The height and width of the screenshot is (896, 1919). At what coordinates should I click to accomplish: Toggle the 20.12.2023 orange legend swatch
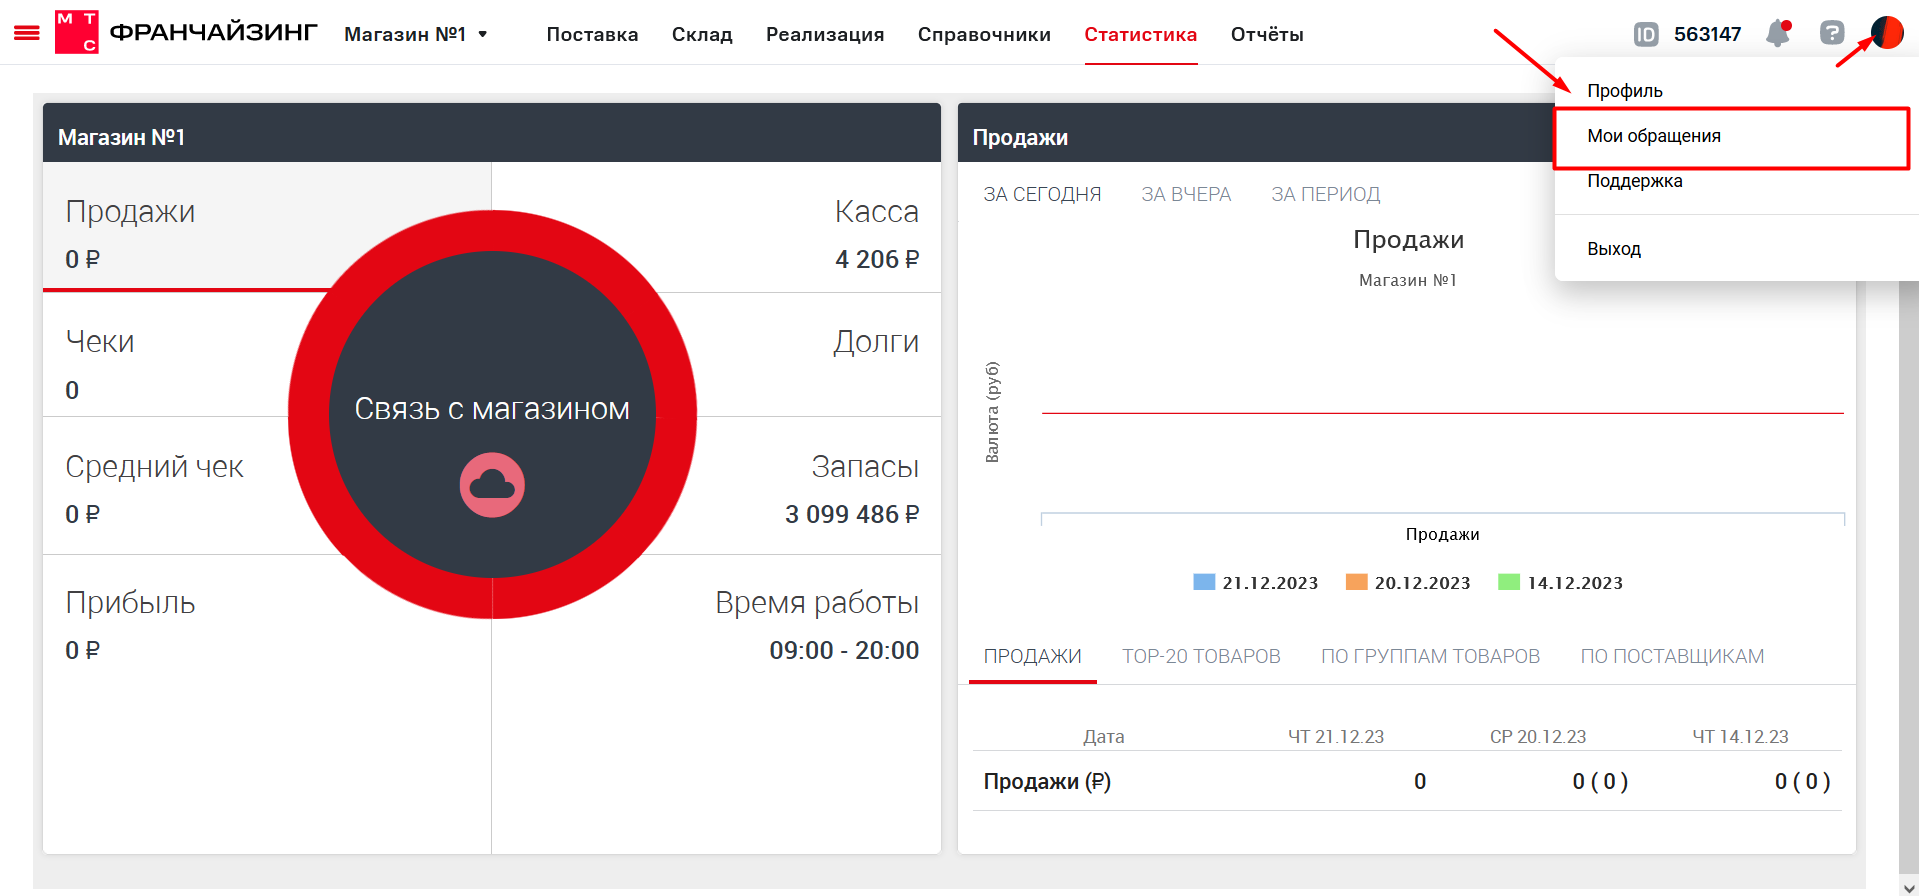click(1356, 582)
